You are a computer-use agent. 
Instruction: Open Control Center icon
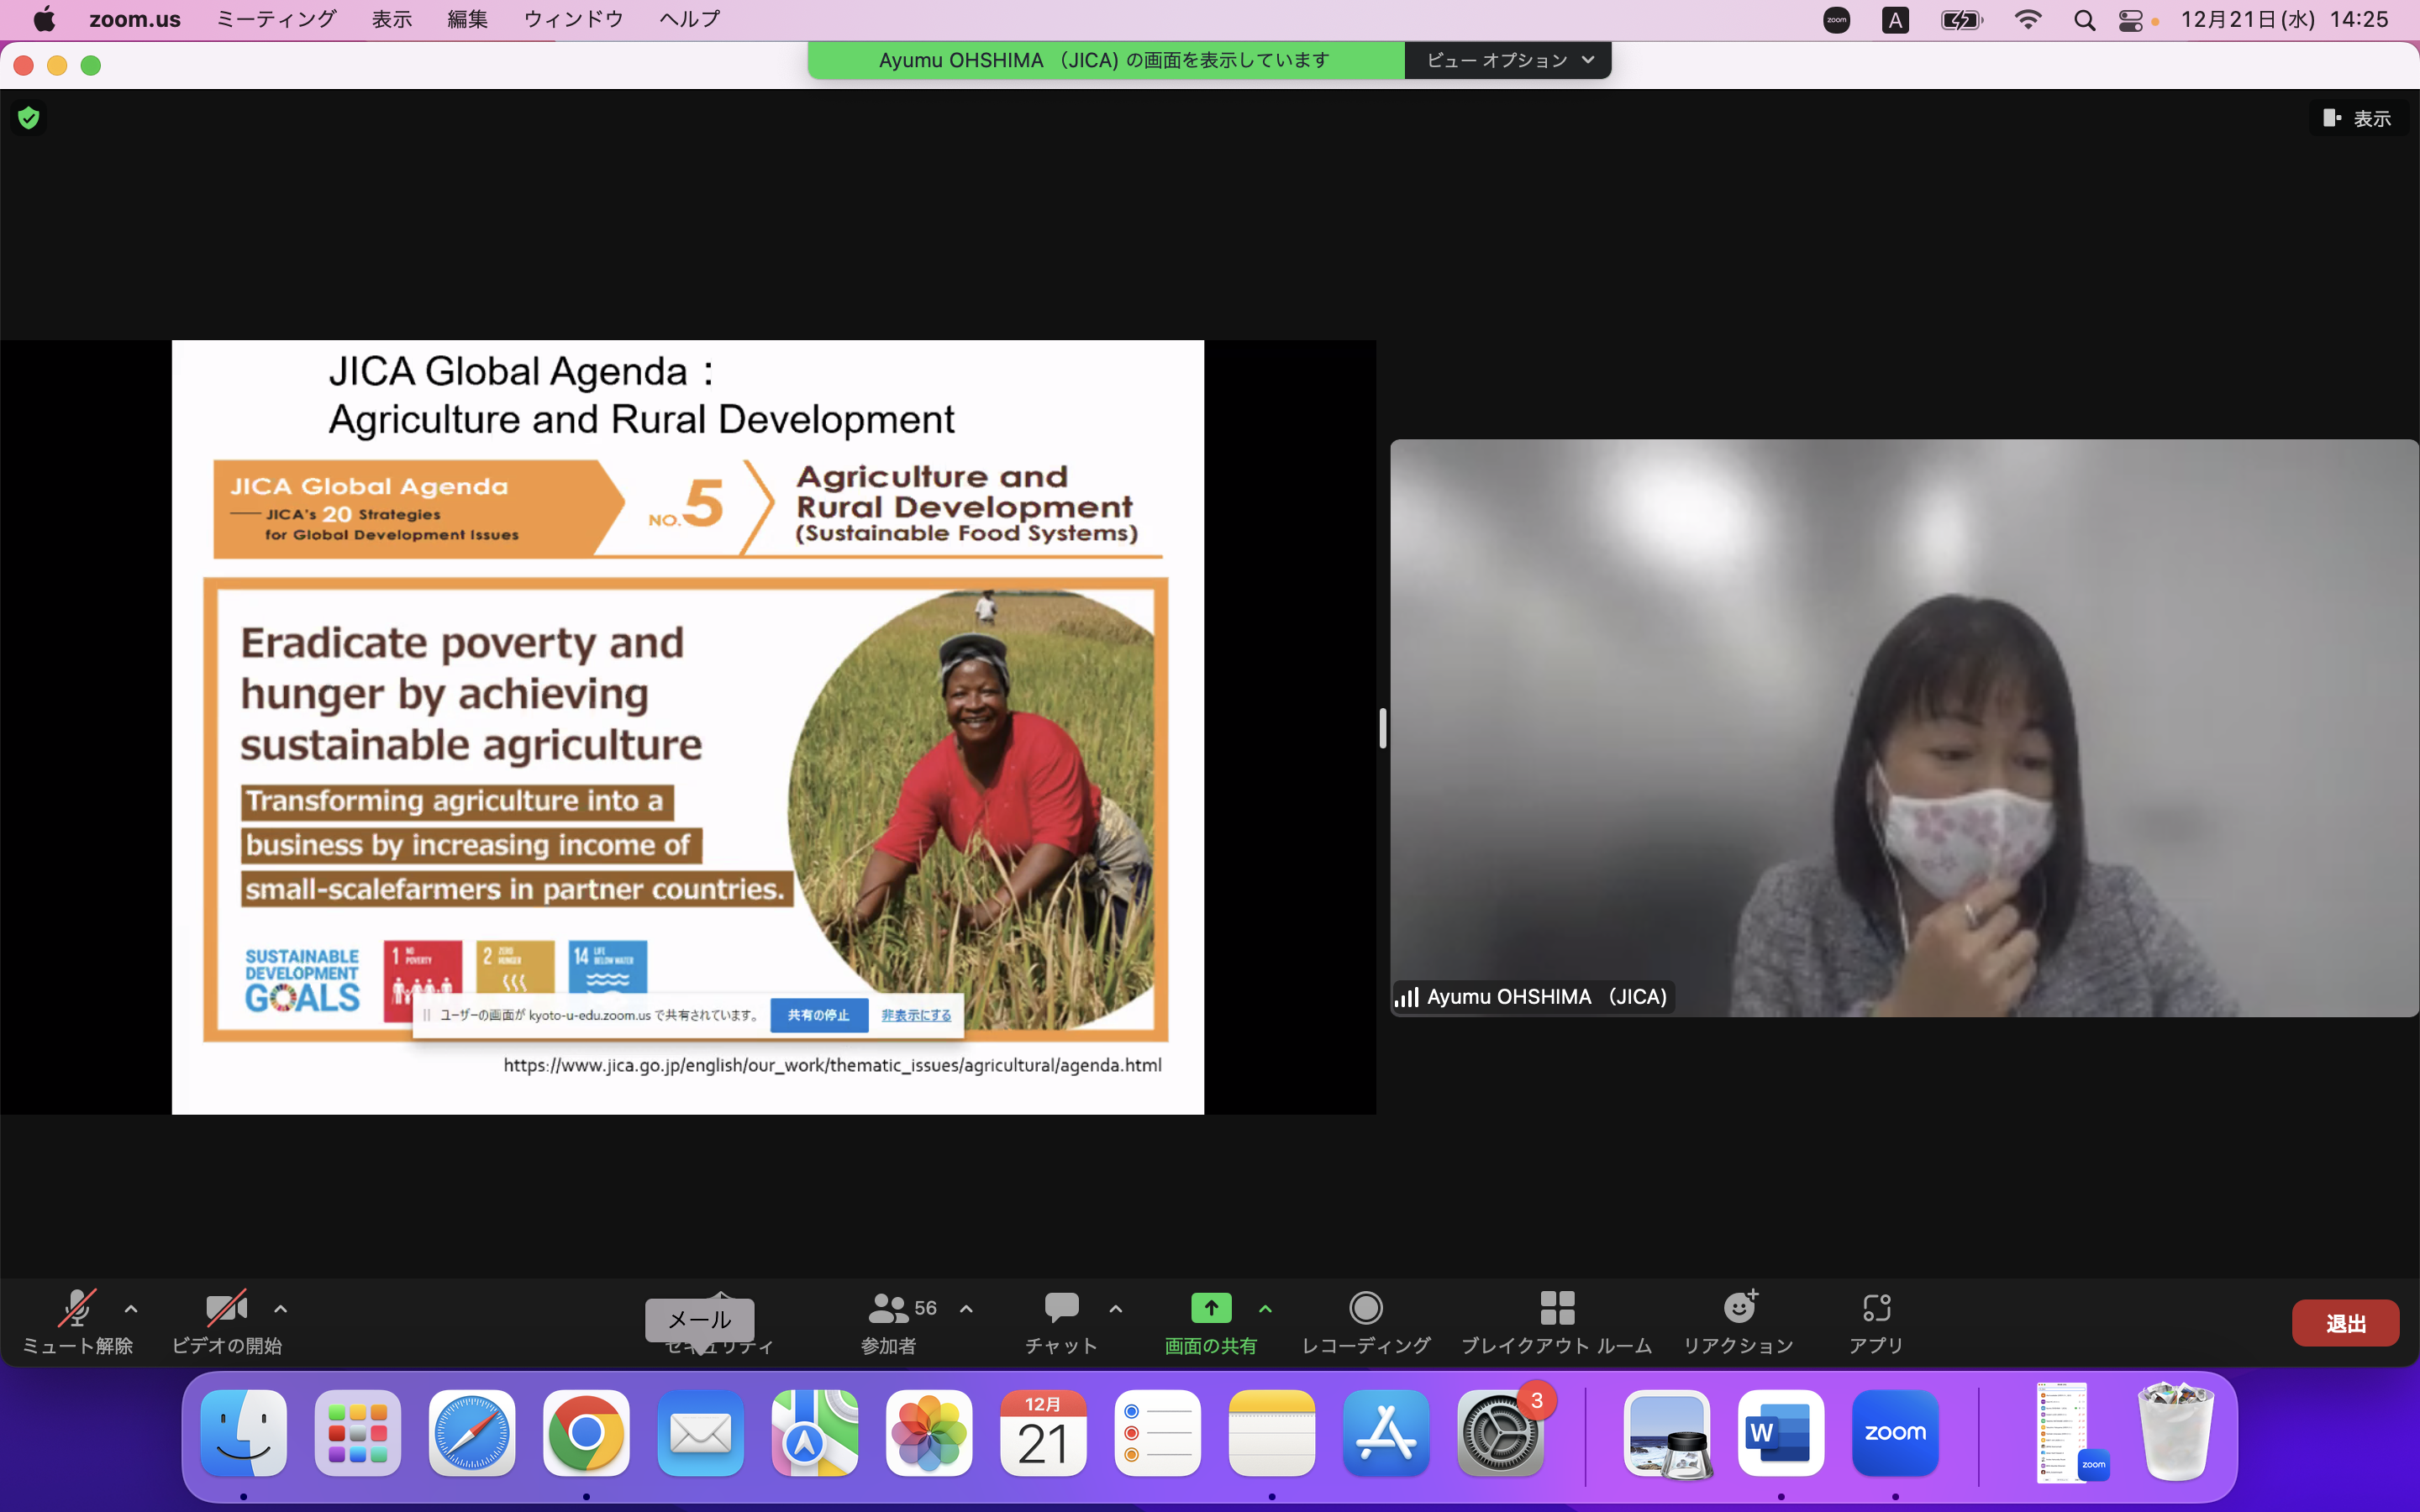pos(2131,20)
